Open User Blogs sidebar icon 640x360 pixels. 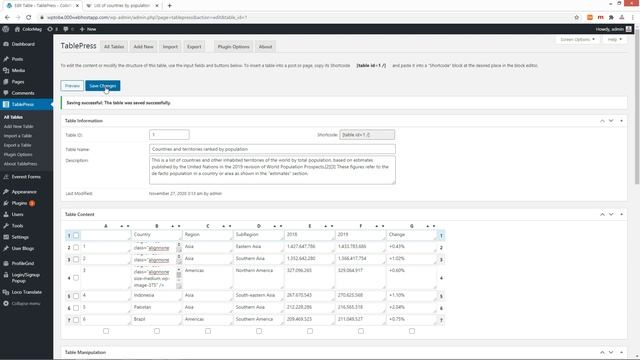pyautogui.click(x=6, y=248)
